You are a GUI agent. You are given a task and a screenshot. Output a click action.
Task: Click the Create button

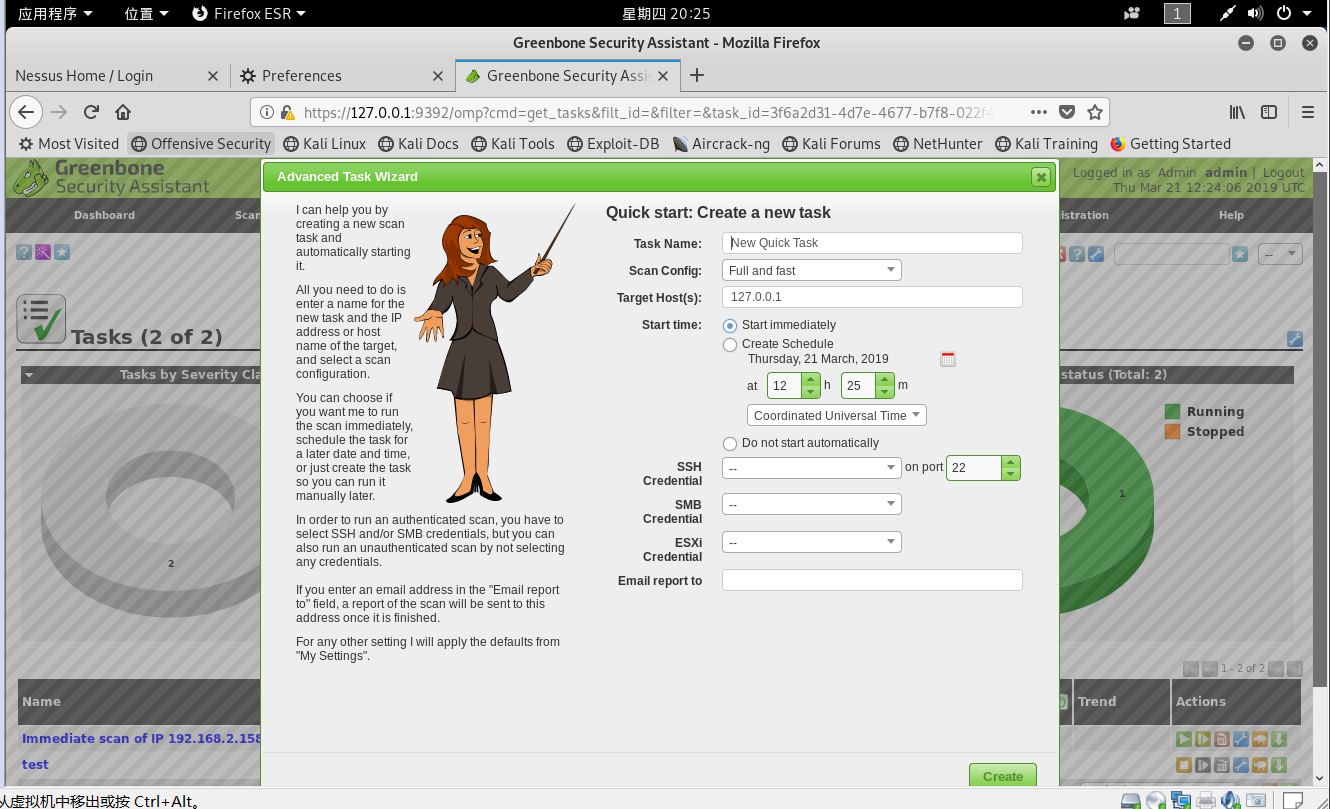(1003, 776)
